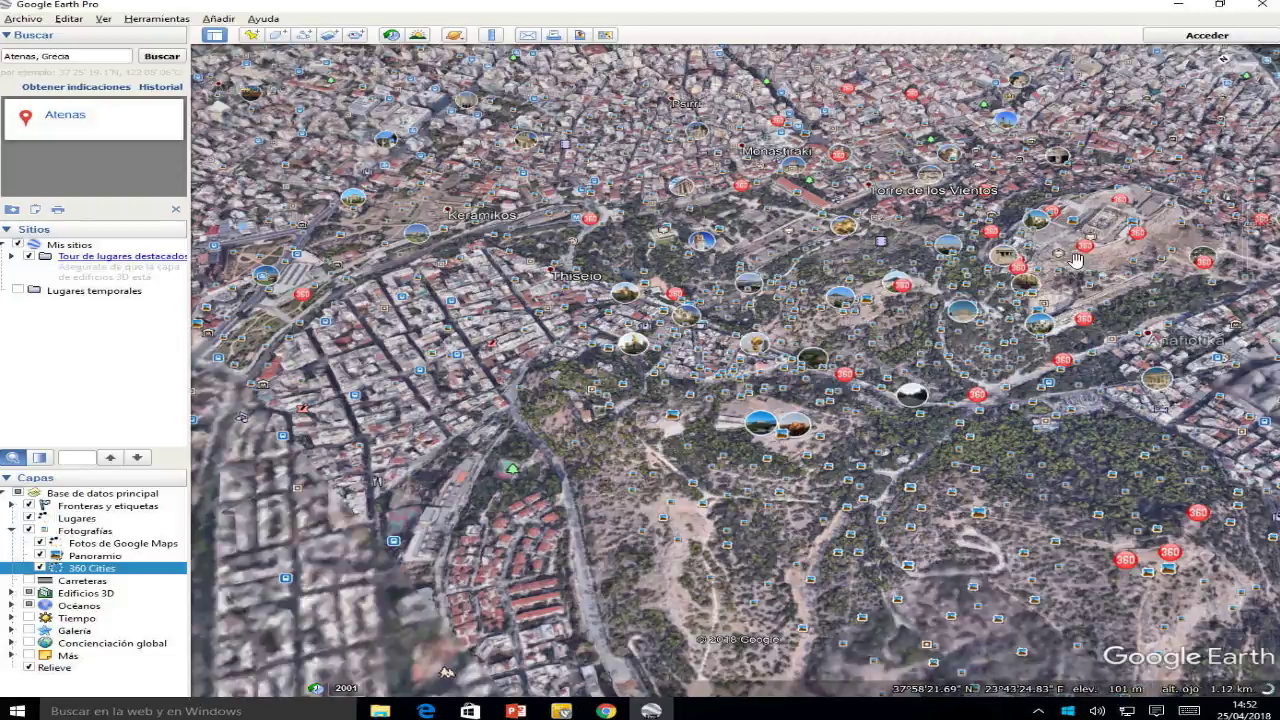Screen dimensions: 1280x720
Task: Close the search results with the X
Action: point(176,209)
